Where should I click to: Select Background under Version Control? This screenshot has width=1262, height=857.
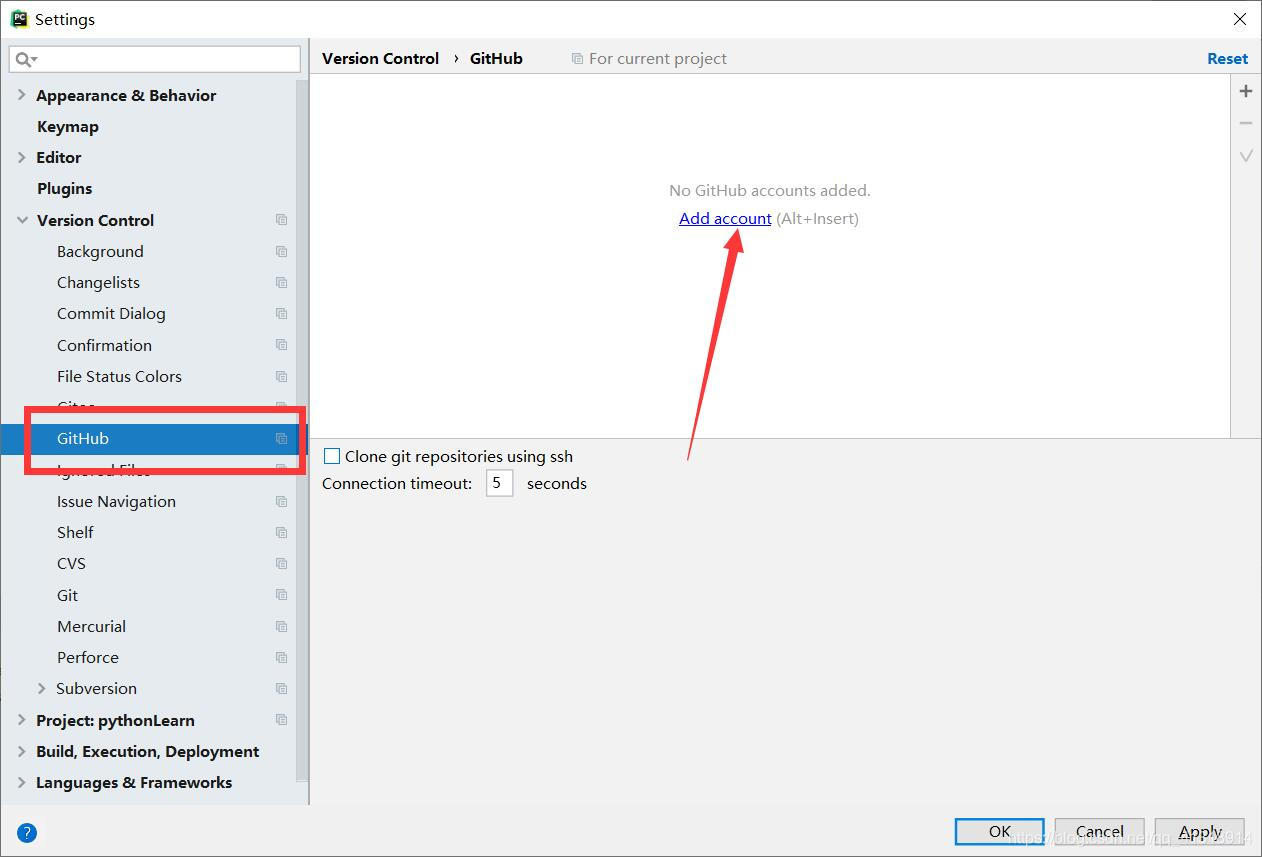coord(100,251)
